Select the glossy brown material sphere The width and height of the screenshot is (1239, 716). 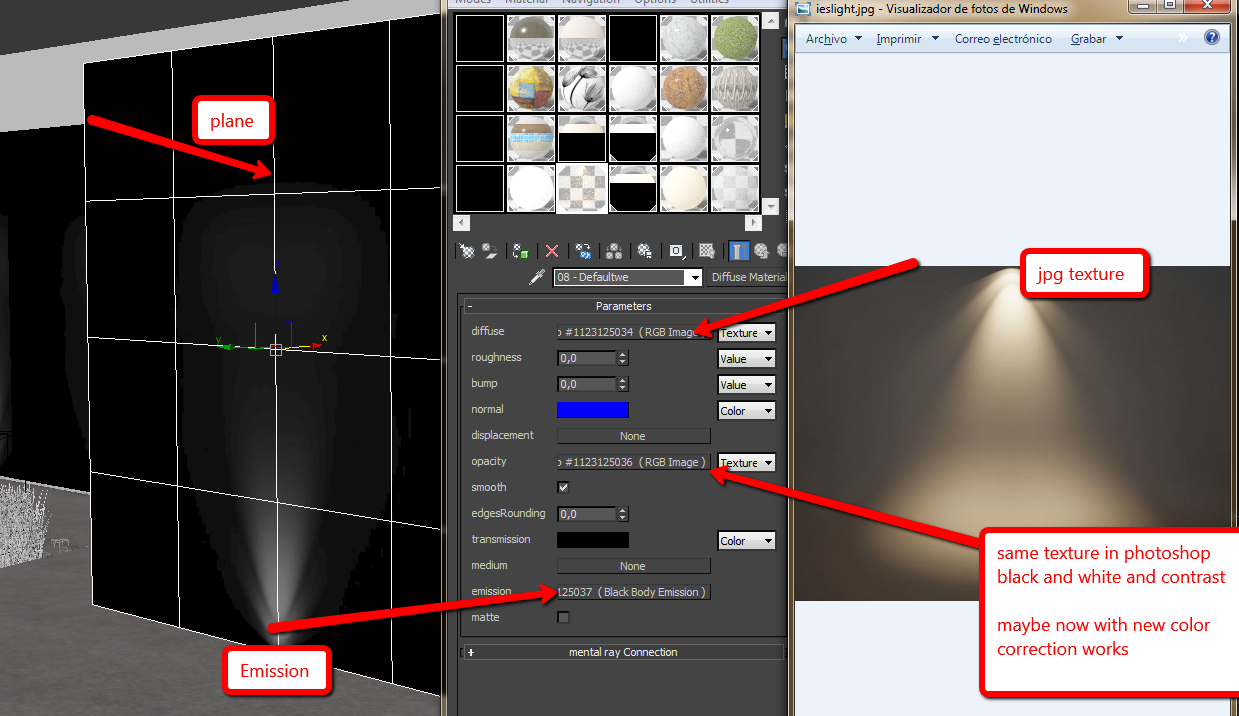[531, 37]
